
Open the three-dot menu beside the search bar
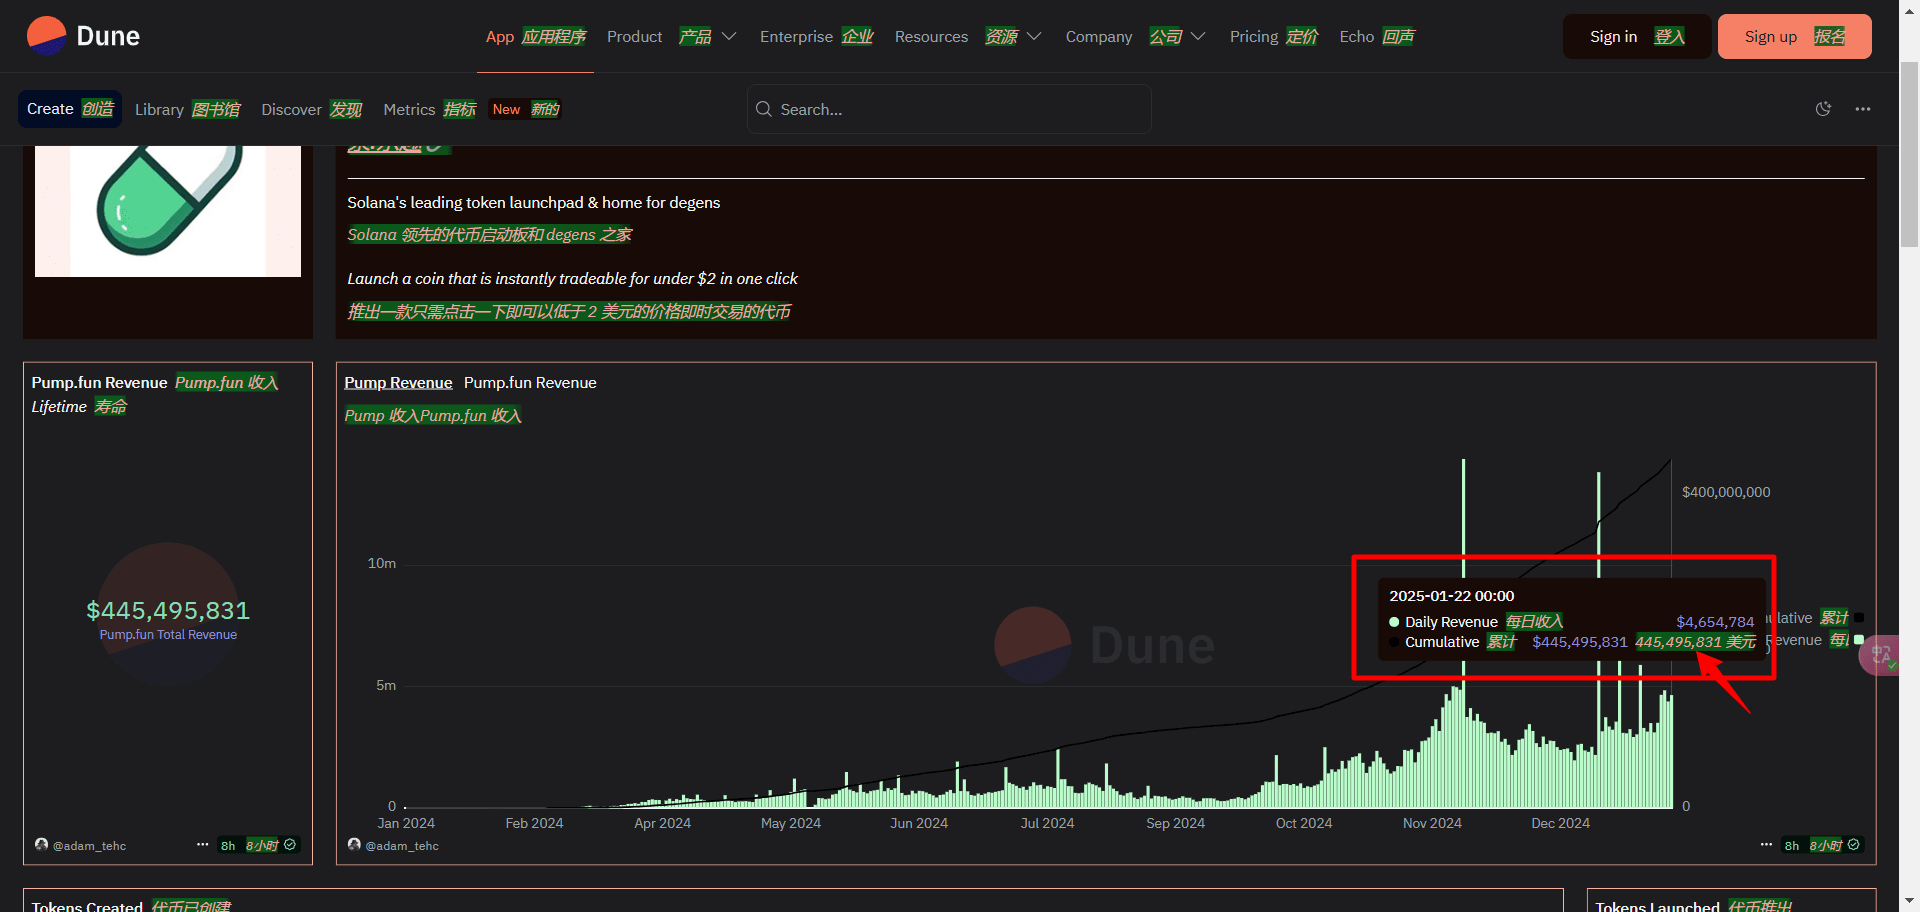[1862, 109]
